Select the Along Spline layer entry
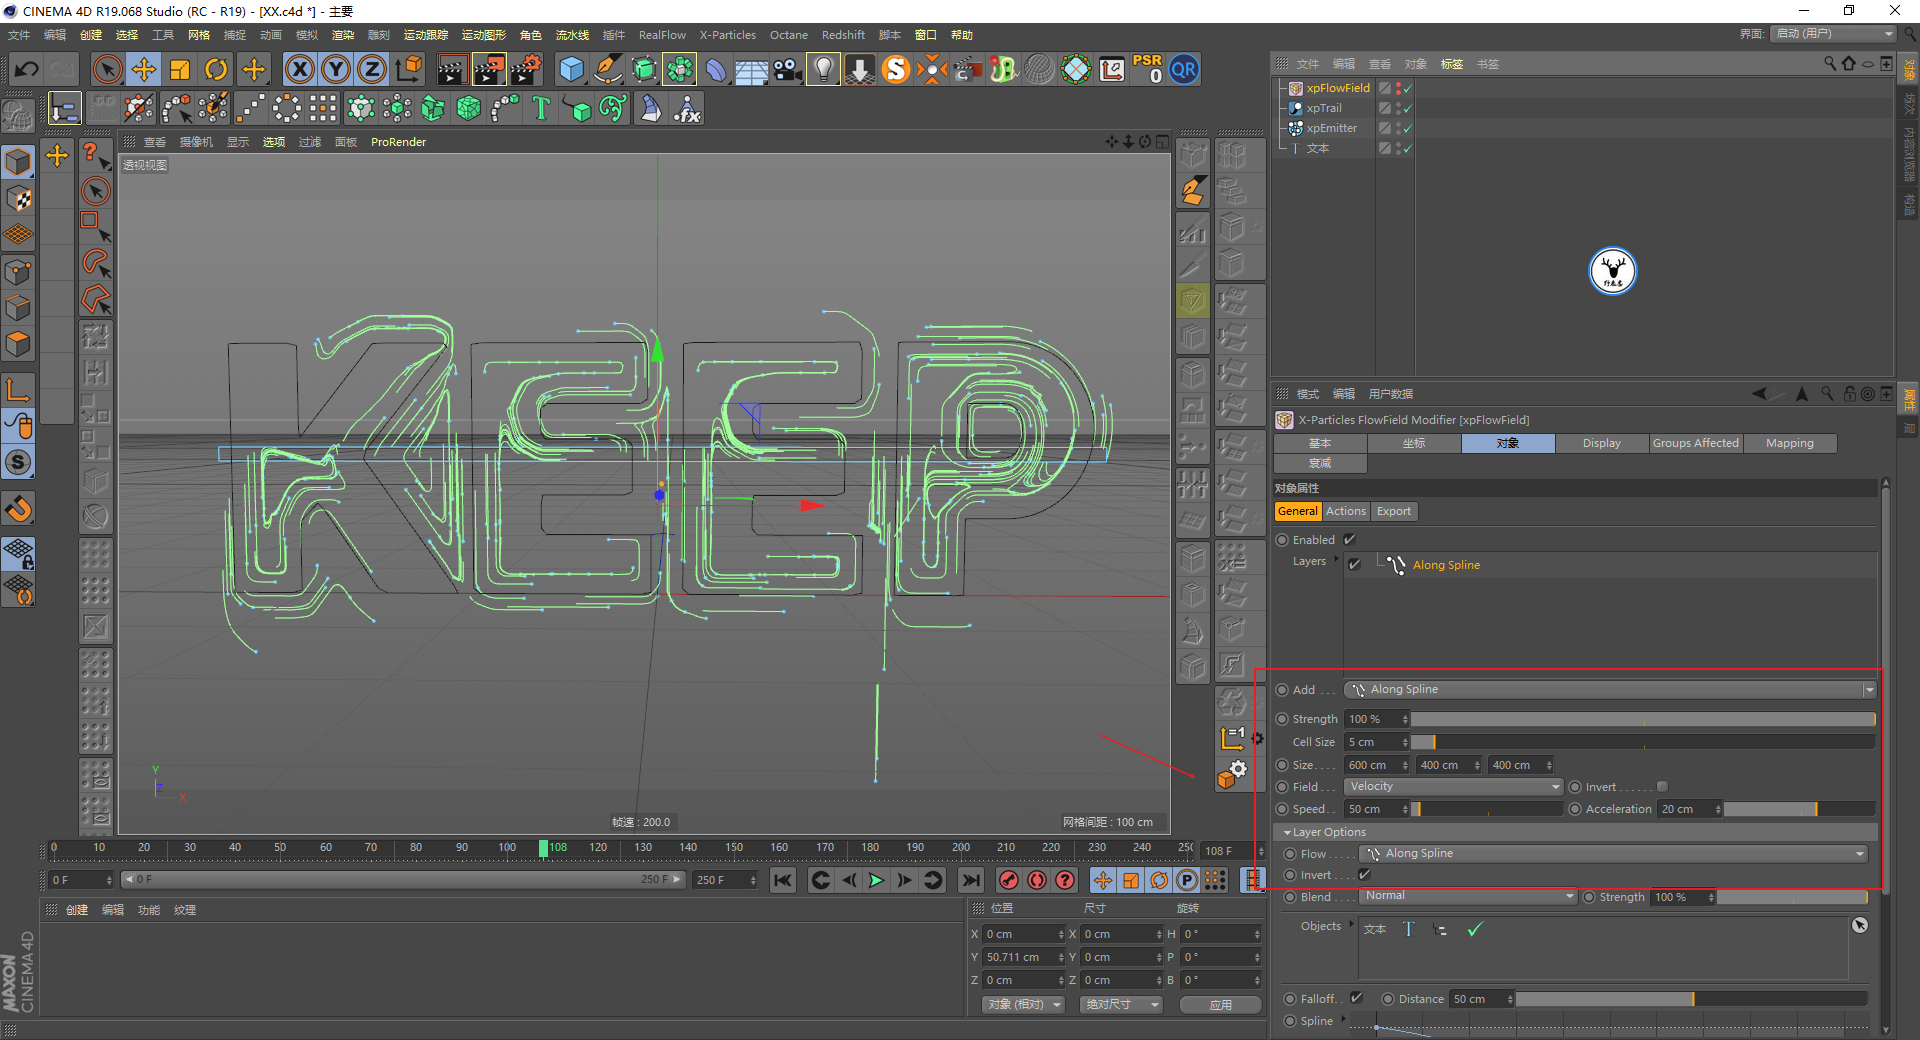Image resolution: width=1920 pixels, height=1040 pixels. click(x=1446, y=565)
